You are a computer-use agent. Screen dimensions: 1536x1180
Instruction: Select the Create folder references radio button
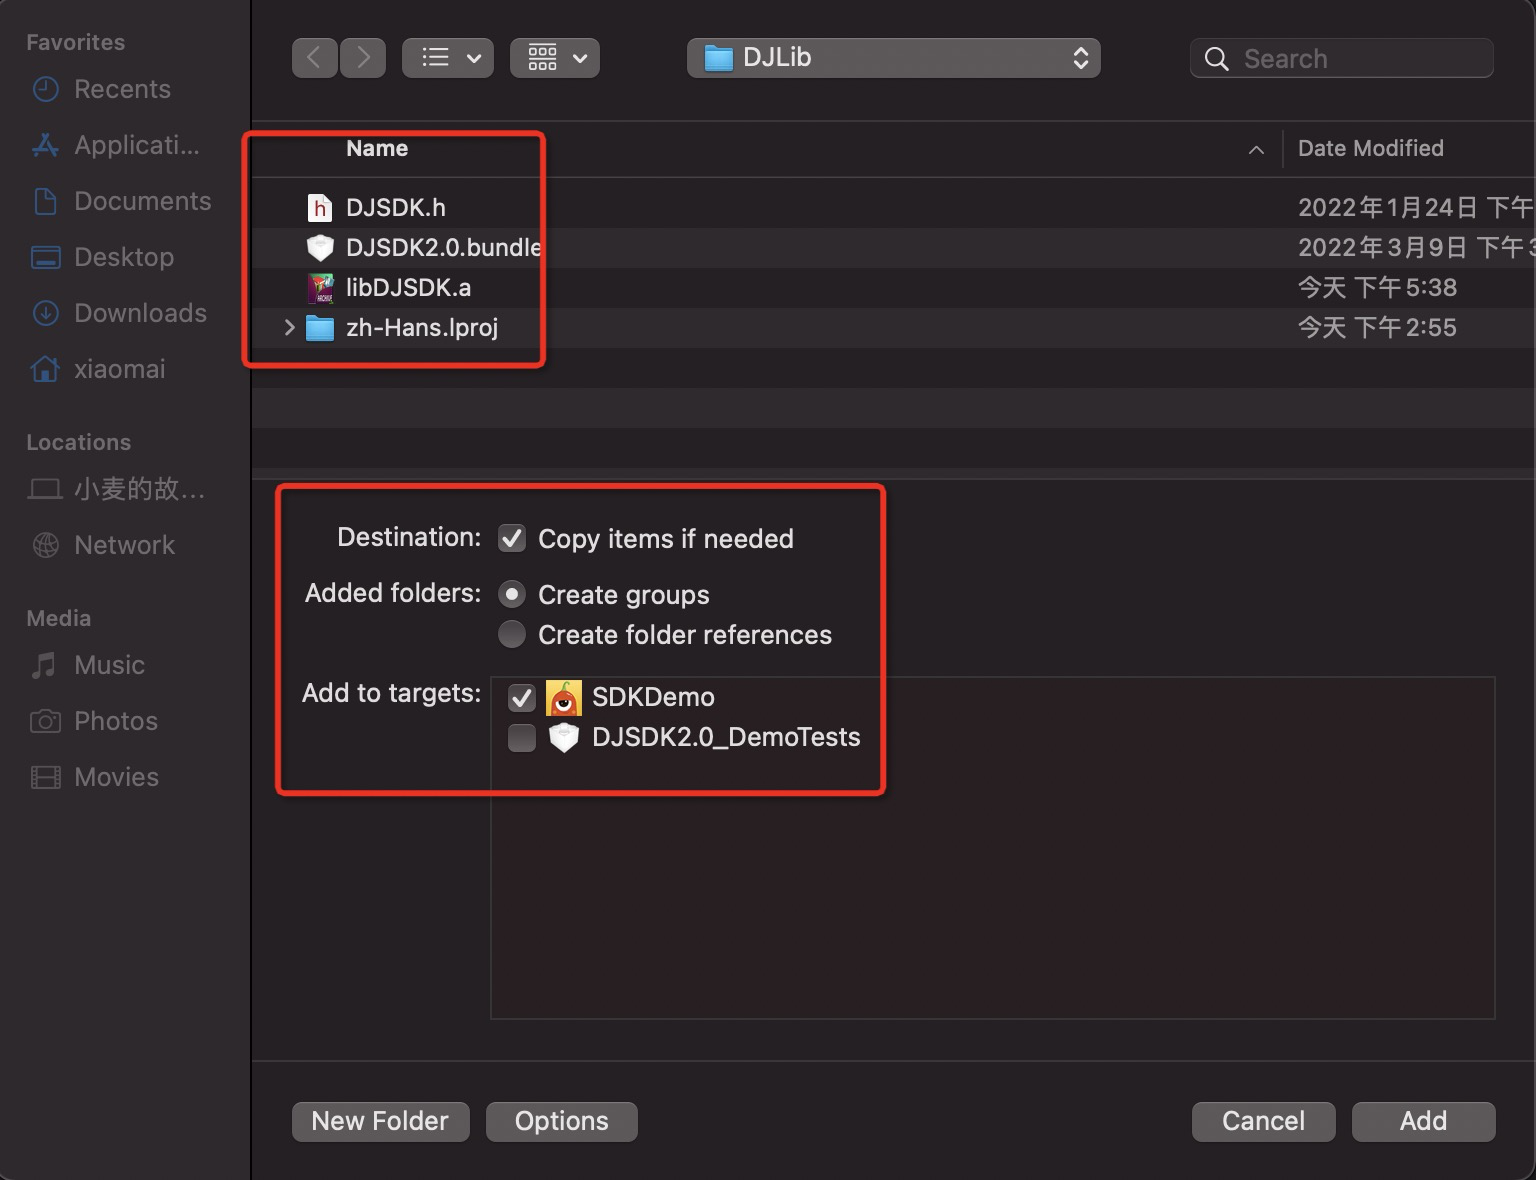pyautogui.click(x=512, y=634)
